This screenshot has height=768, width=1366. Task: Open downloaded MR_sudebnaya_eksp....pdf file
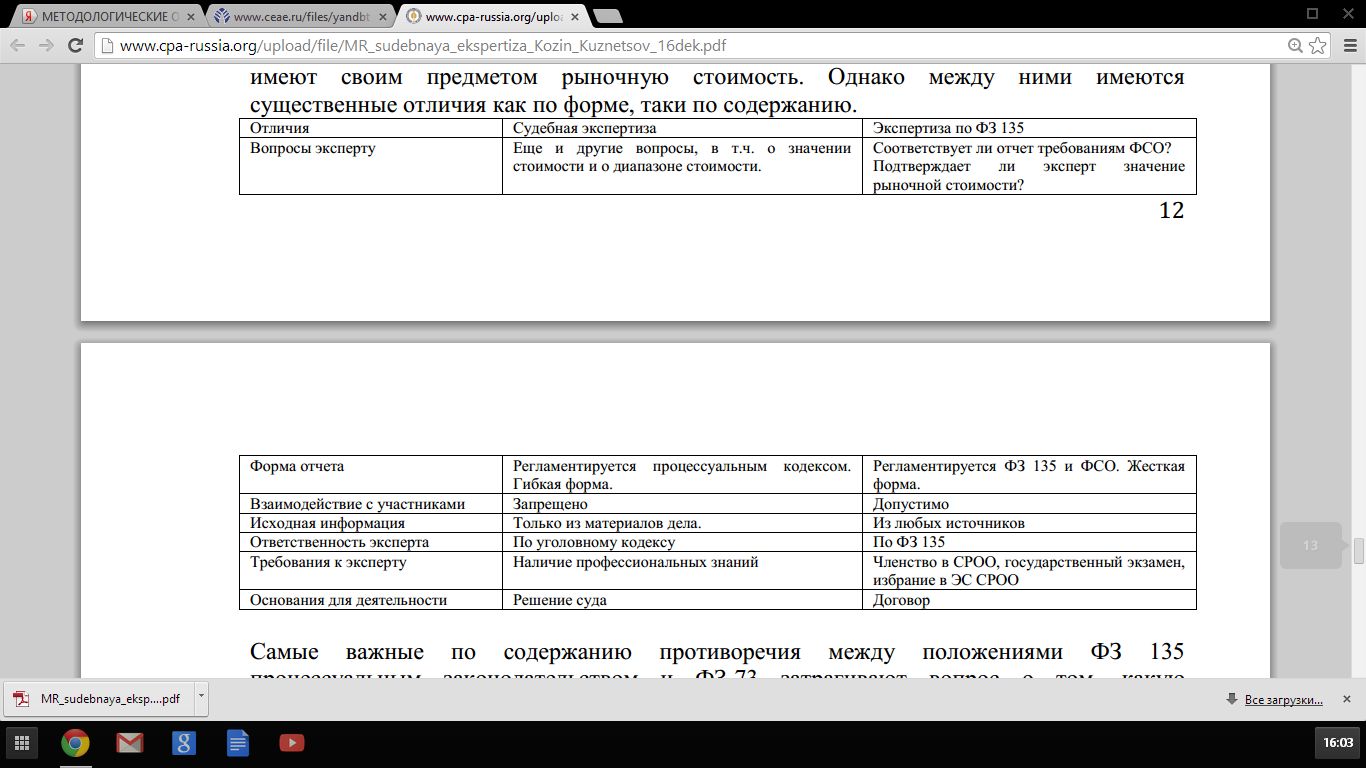click(x=99, y=699)
